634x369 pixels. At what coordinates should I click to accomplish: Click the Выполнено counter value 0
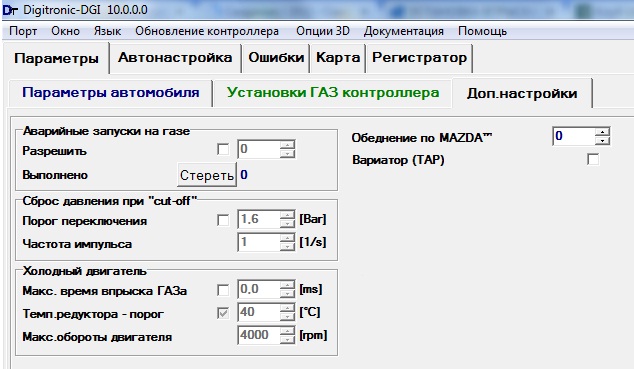click(244, 175)
